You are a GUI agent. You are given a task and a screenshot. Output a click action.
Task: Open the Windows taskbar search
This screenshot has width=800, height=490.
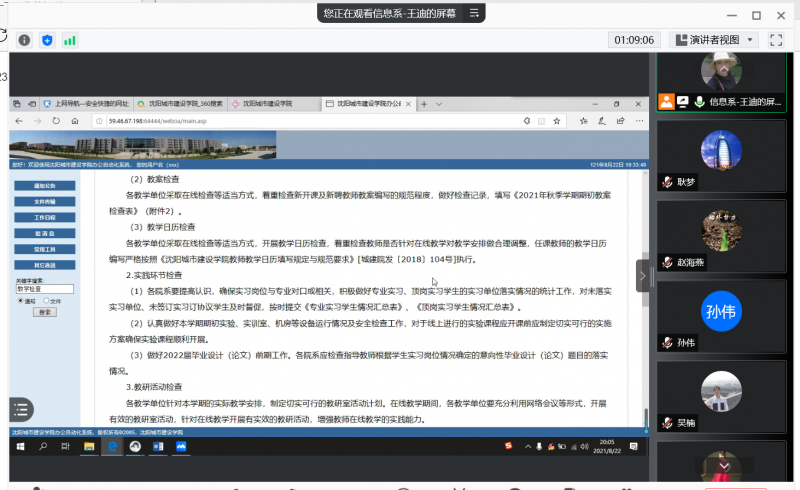pyautogui.click(x=43, y=446)
